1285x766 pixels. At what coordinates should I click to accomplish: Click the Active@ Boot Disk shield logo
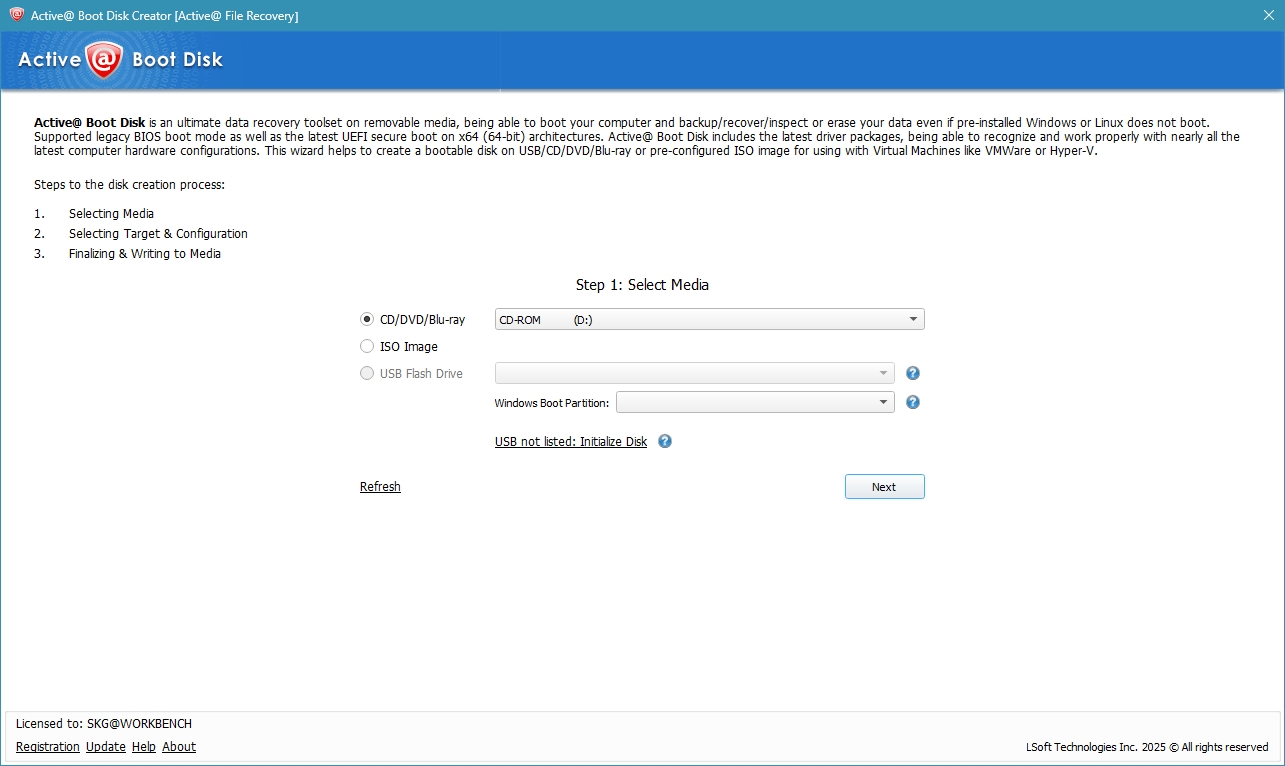(x=104, y=60)
